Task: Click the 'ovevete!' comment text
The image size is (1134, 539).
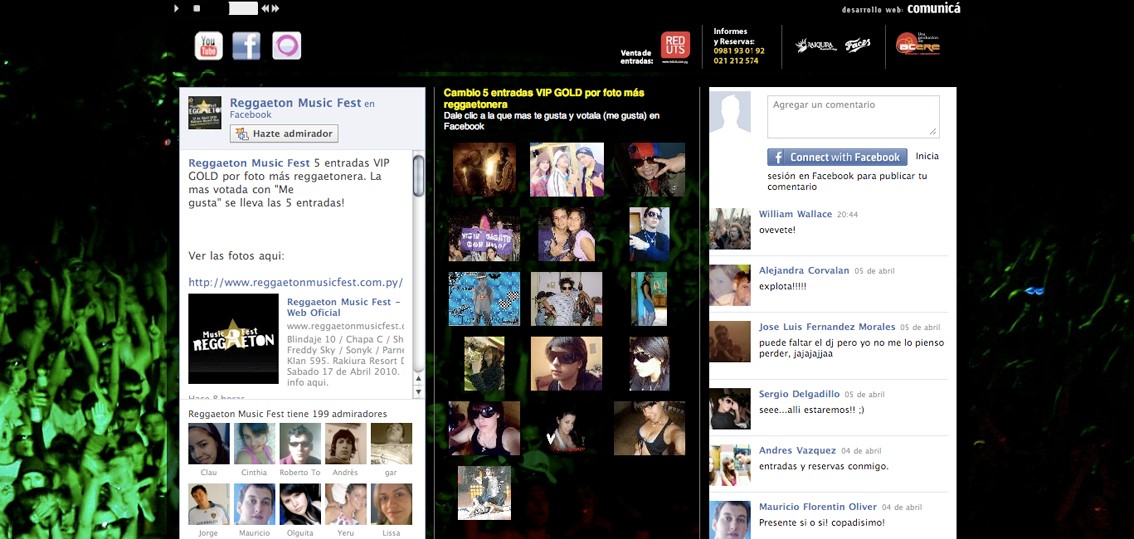Action: click(777, 229)
